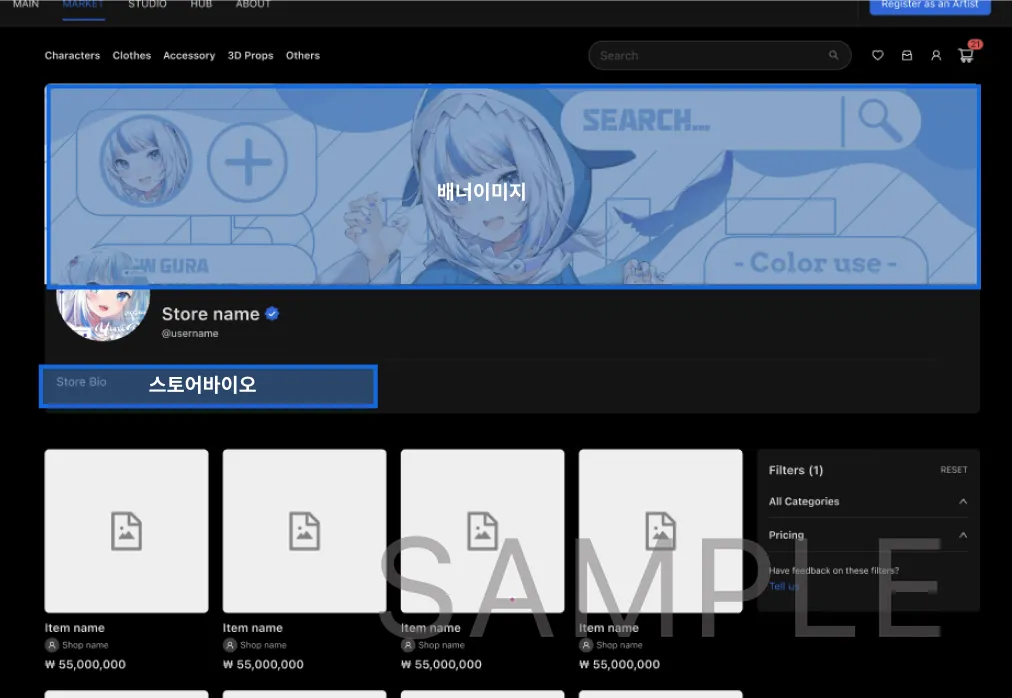This screenshot has height=698, width=1012.
Task: Click the search magnifier icon
Action: (833, 56)
